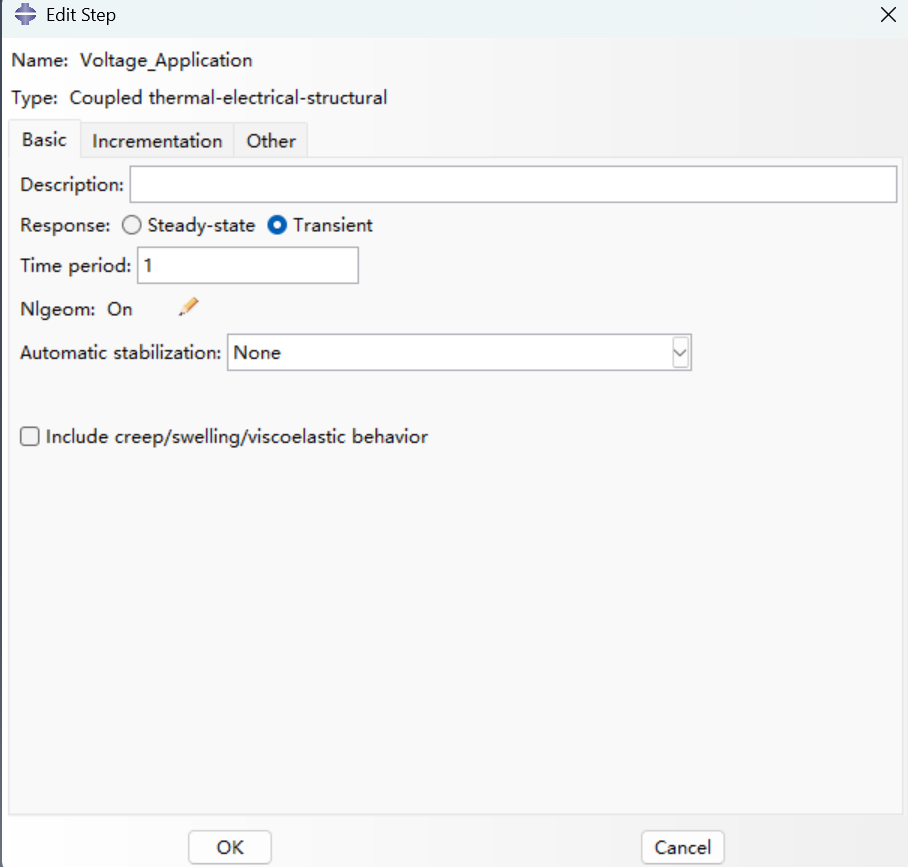Cancel the Edit Step dialog
The image size is (908, 867).
[683, 847]
